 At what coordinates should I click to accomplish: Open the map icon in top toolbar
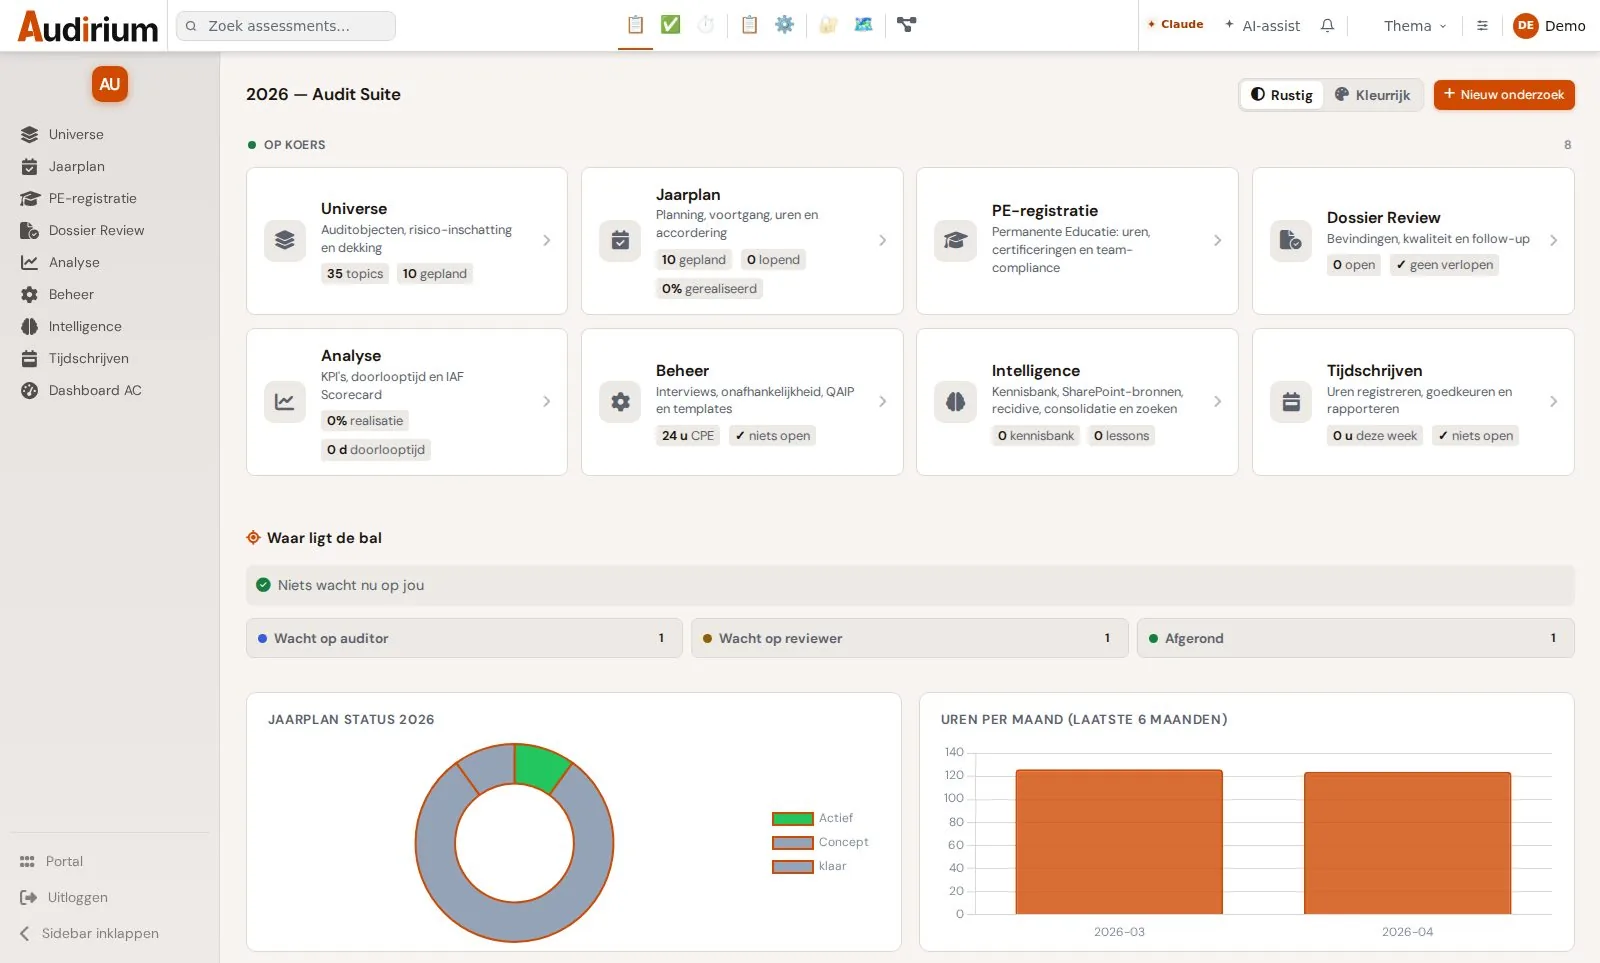pyautogui.click(x=863, y=25)
